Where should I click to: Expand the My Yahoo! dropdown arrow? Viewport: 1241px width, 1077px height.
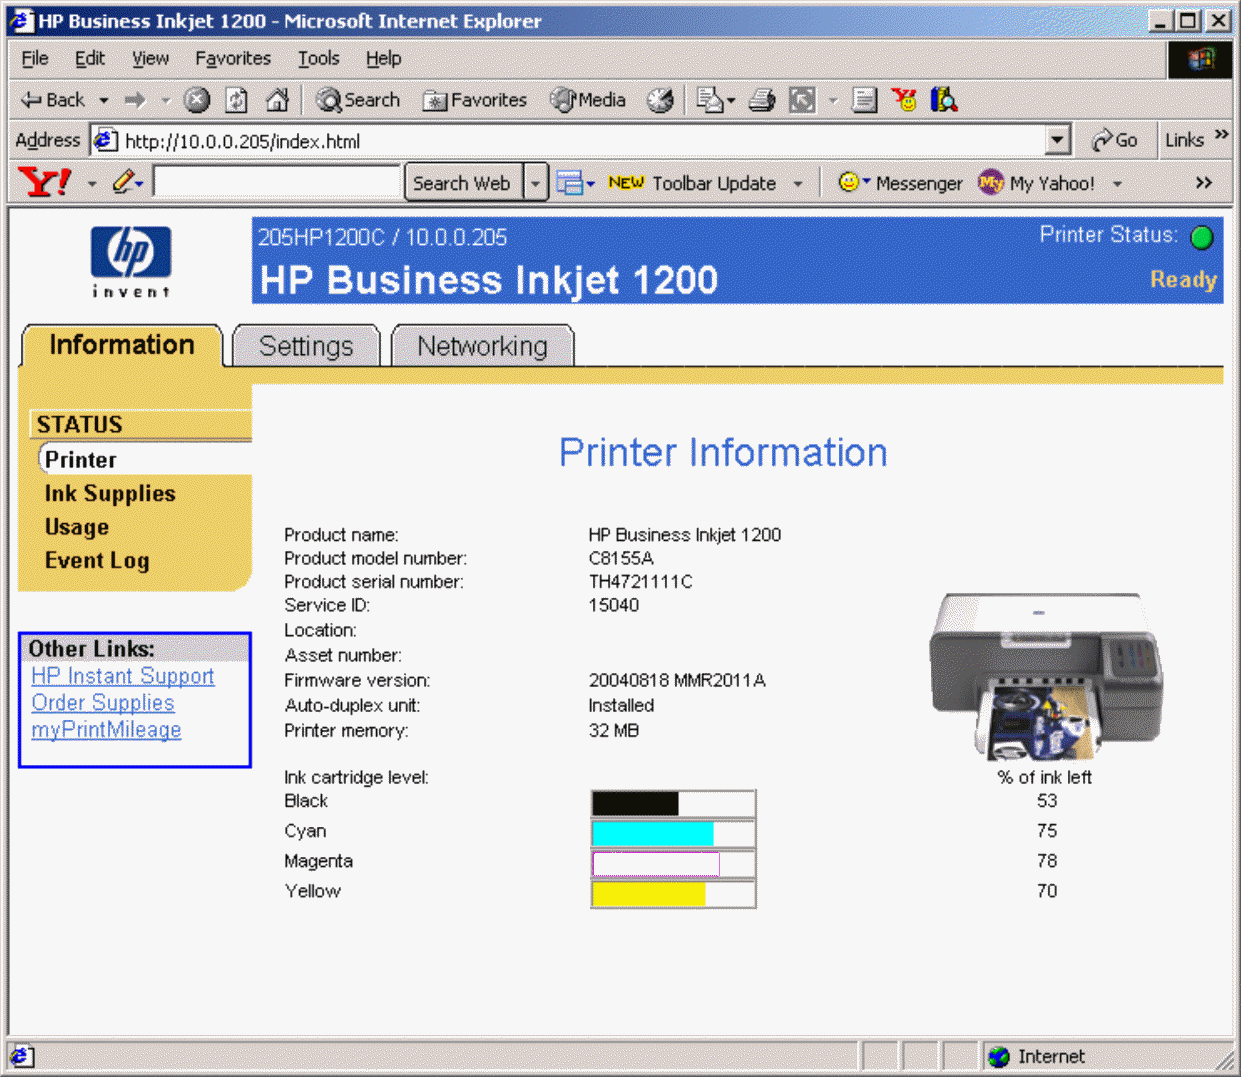[1117, 184]
